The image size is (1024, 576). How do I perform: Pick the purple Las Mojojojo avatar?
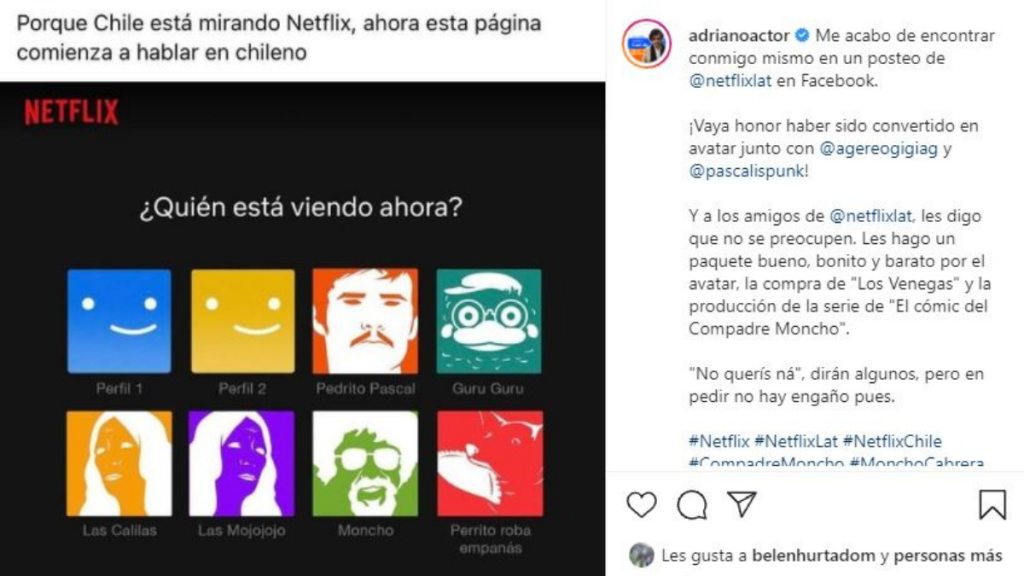point(242,463)
